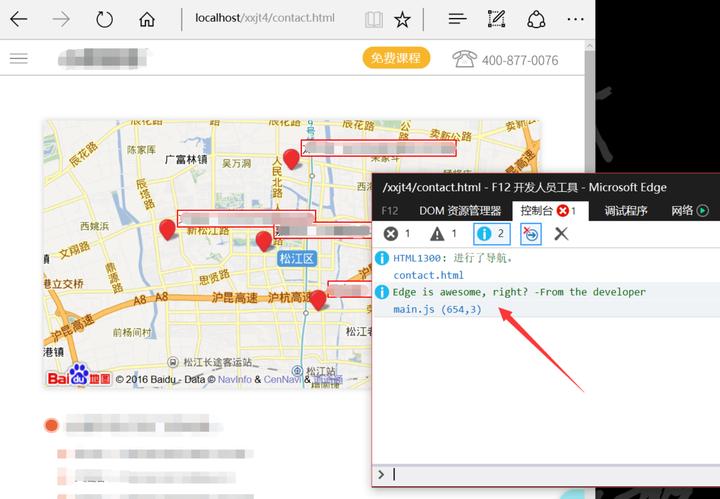Click the address bar localhost/xxjt4/contact.html

pyautogui.click(x=265, y=18)
